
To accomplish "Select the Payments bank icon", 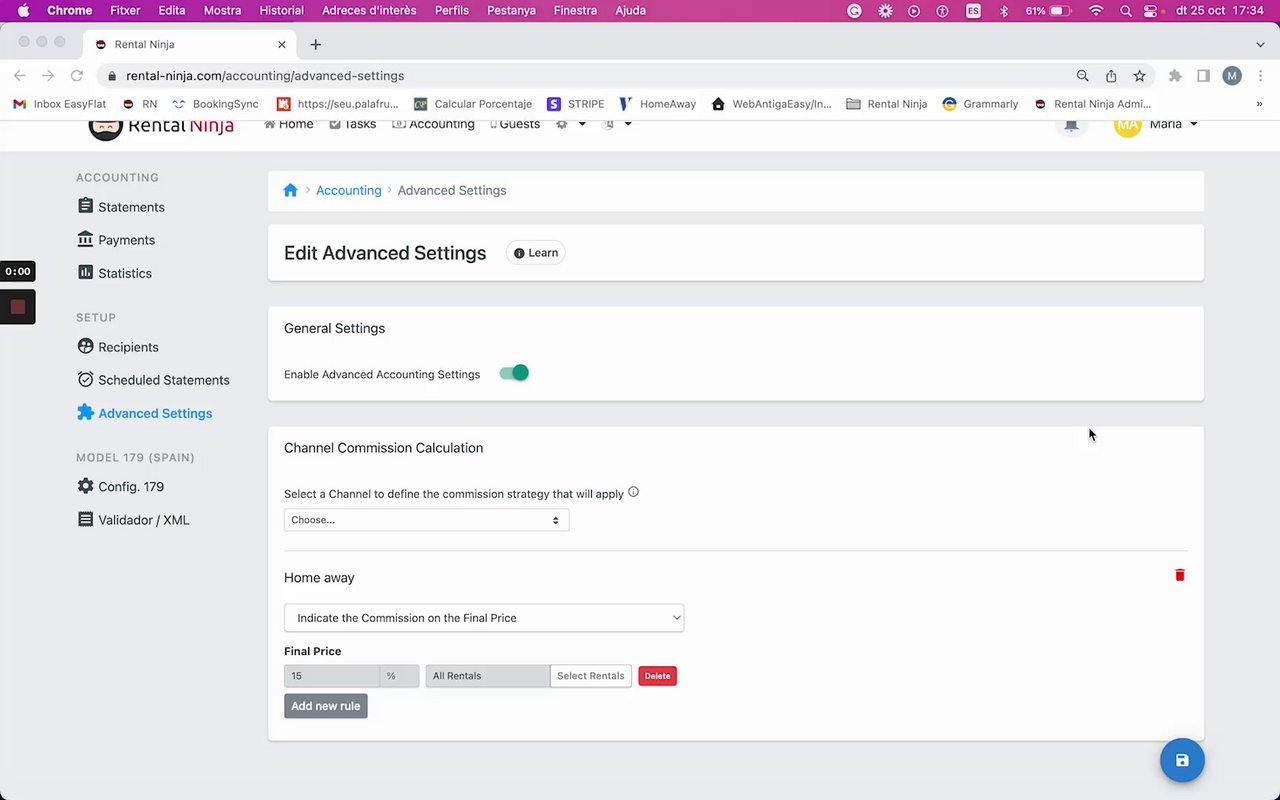I will pyautogui.click(x=85, y=239).
